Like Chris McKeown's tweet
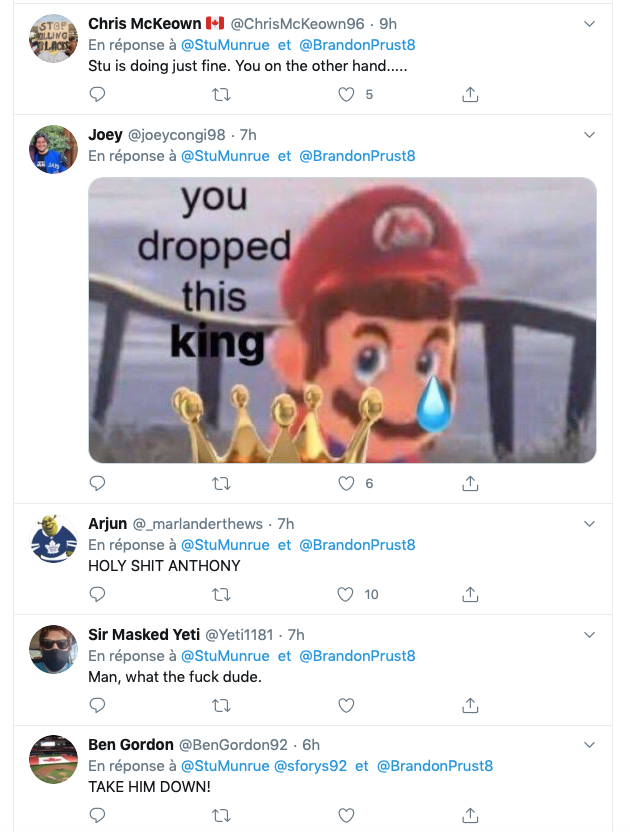Viewport: 630px width, 832px height. pyautogui.click(x=346, y=95)
